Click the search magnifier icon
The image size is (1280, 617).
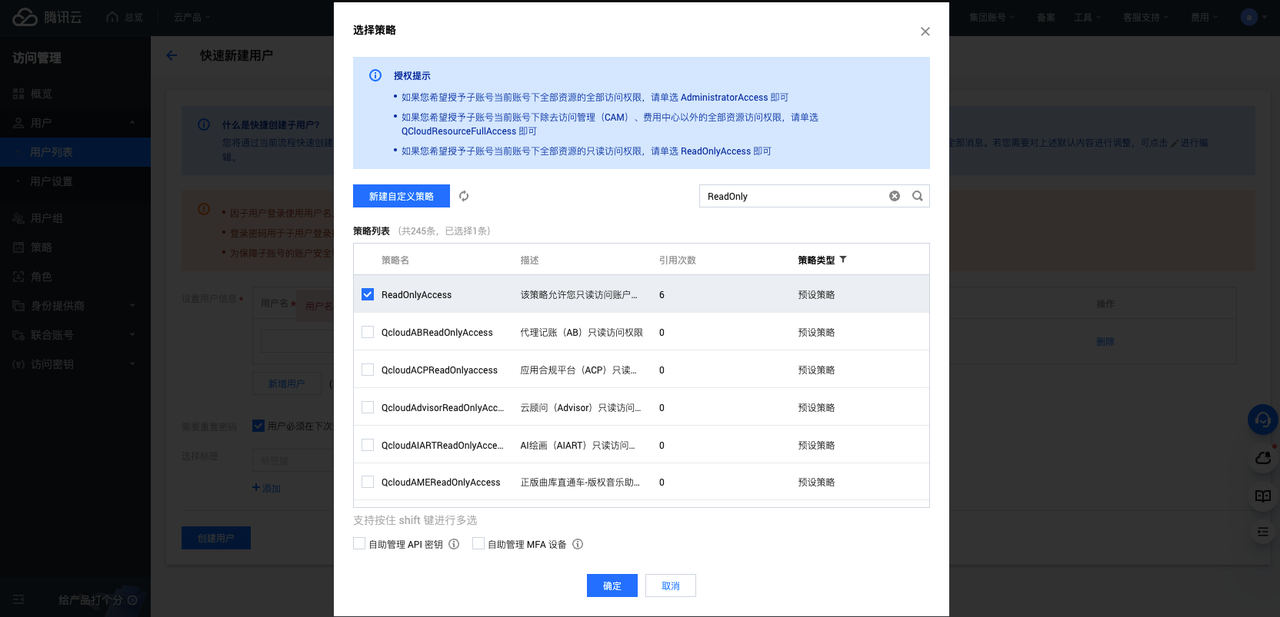point(918,196)
